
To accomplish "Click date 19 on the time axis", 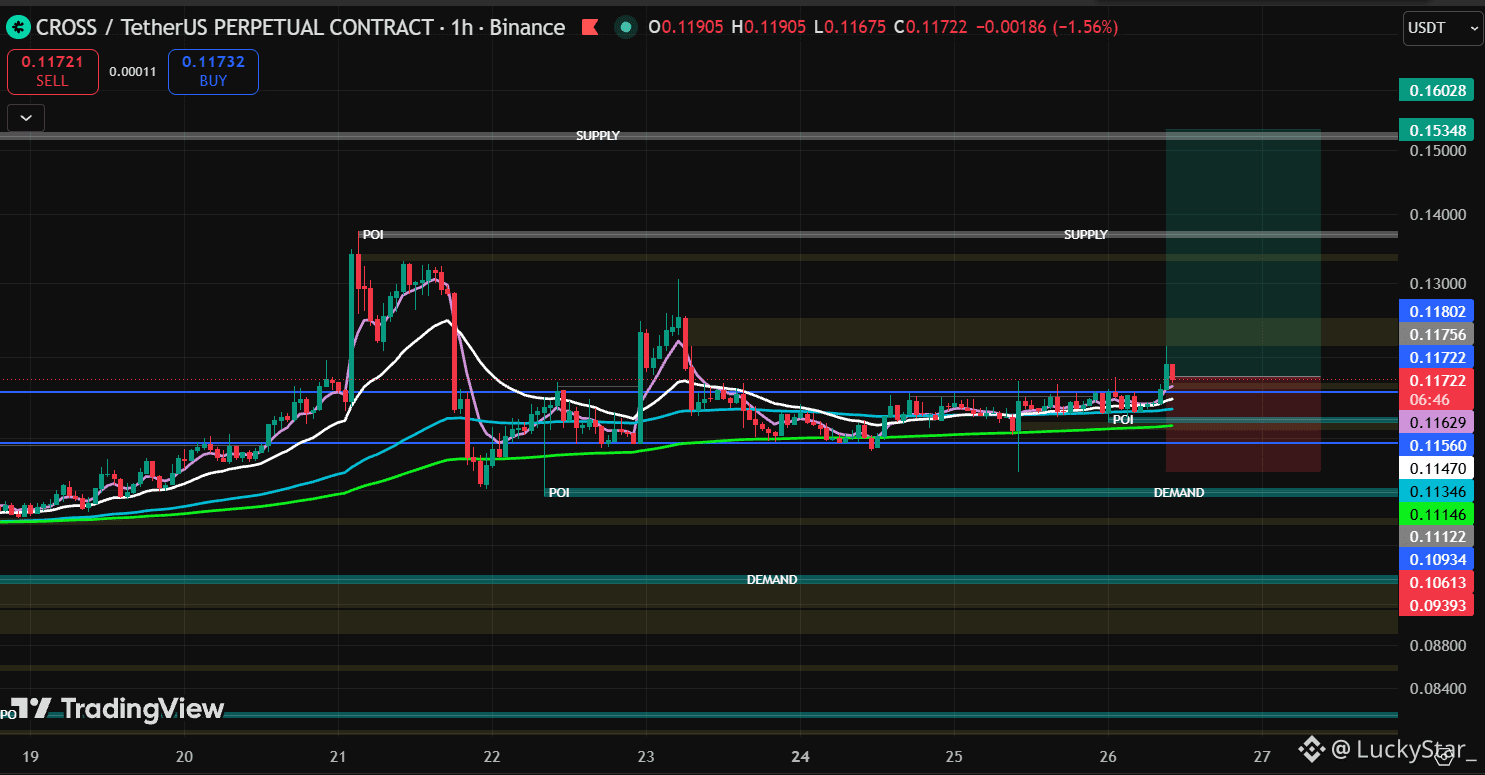I will coord(30,755).
